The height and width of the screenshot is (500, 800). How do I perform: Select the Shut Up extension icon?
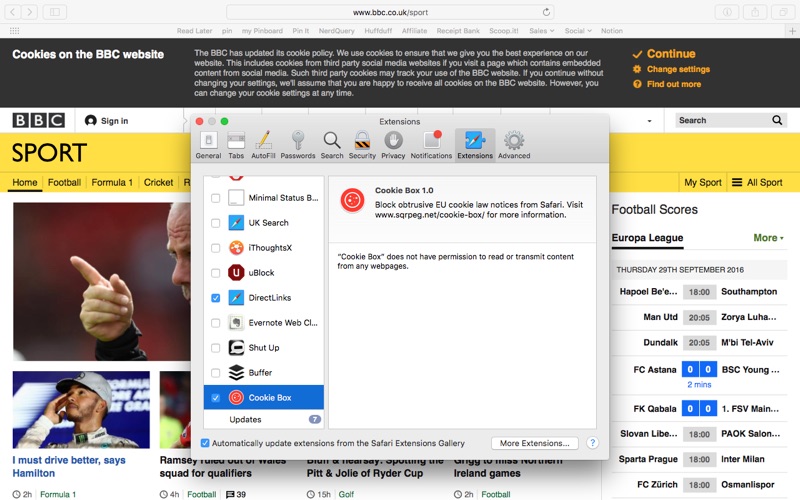pos(236,347)
